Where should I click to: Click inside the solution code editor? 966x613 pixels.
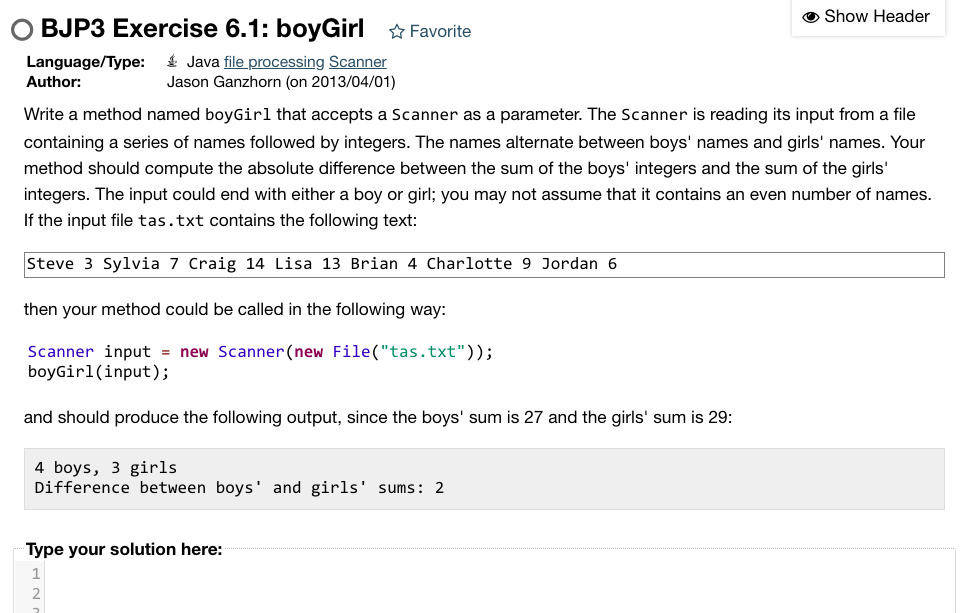[x=400, y=585]
